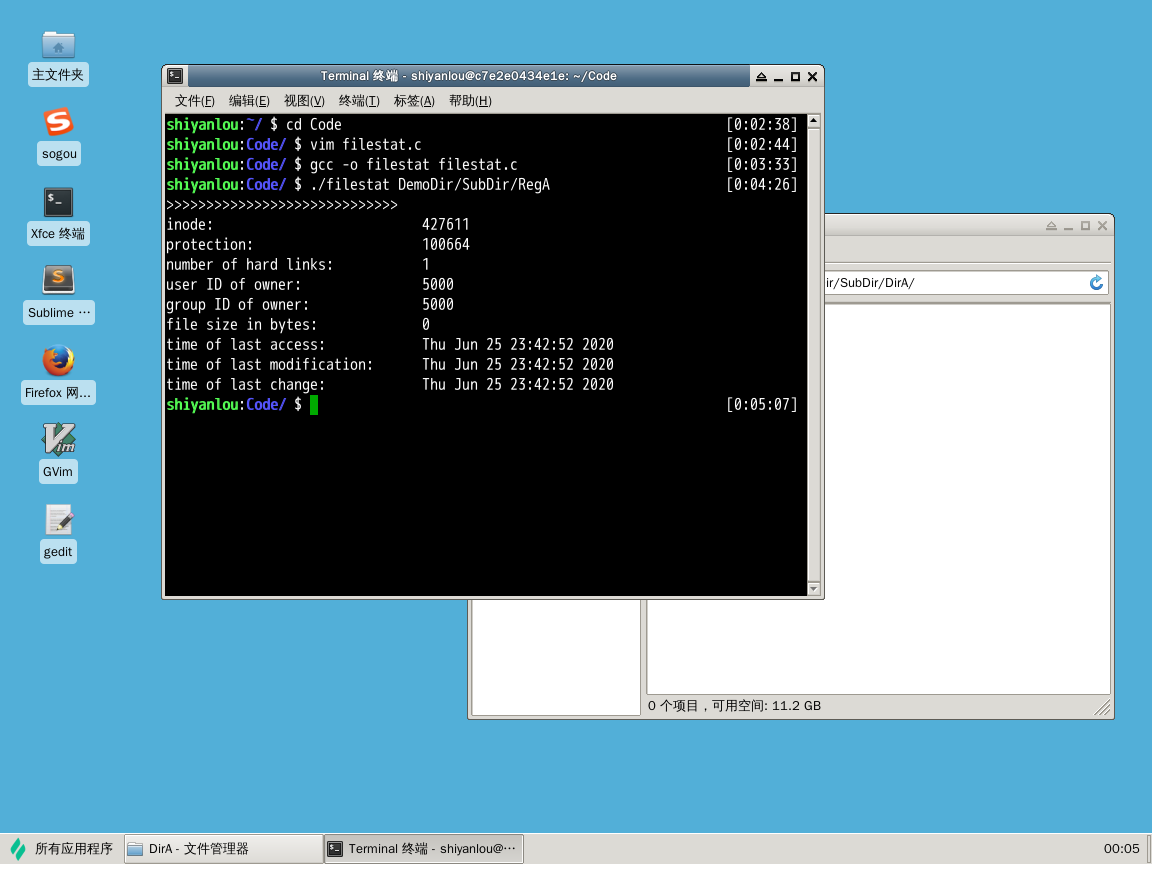
Task: Click the terminal scrollbar down arrow
Action: pos(813,588)
